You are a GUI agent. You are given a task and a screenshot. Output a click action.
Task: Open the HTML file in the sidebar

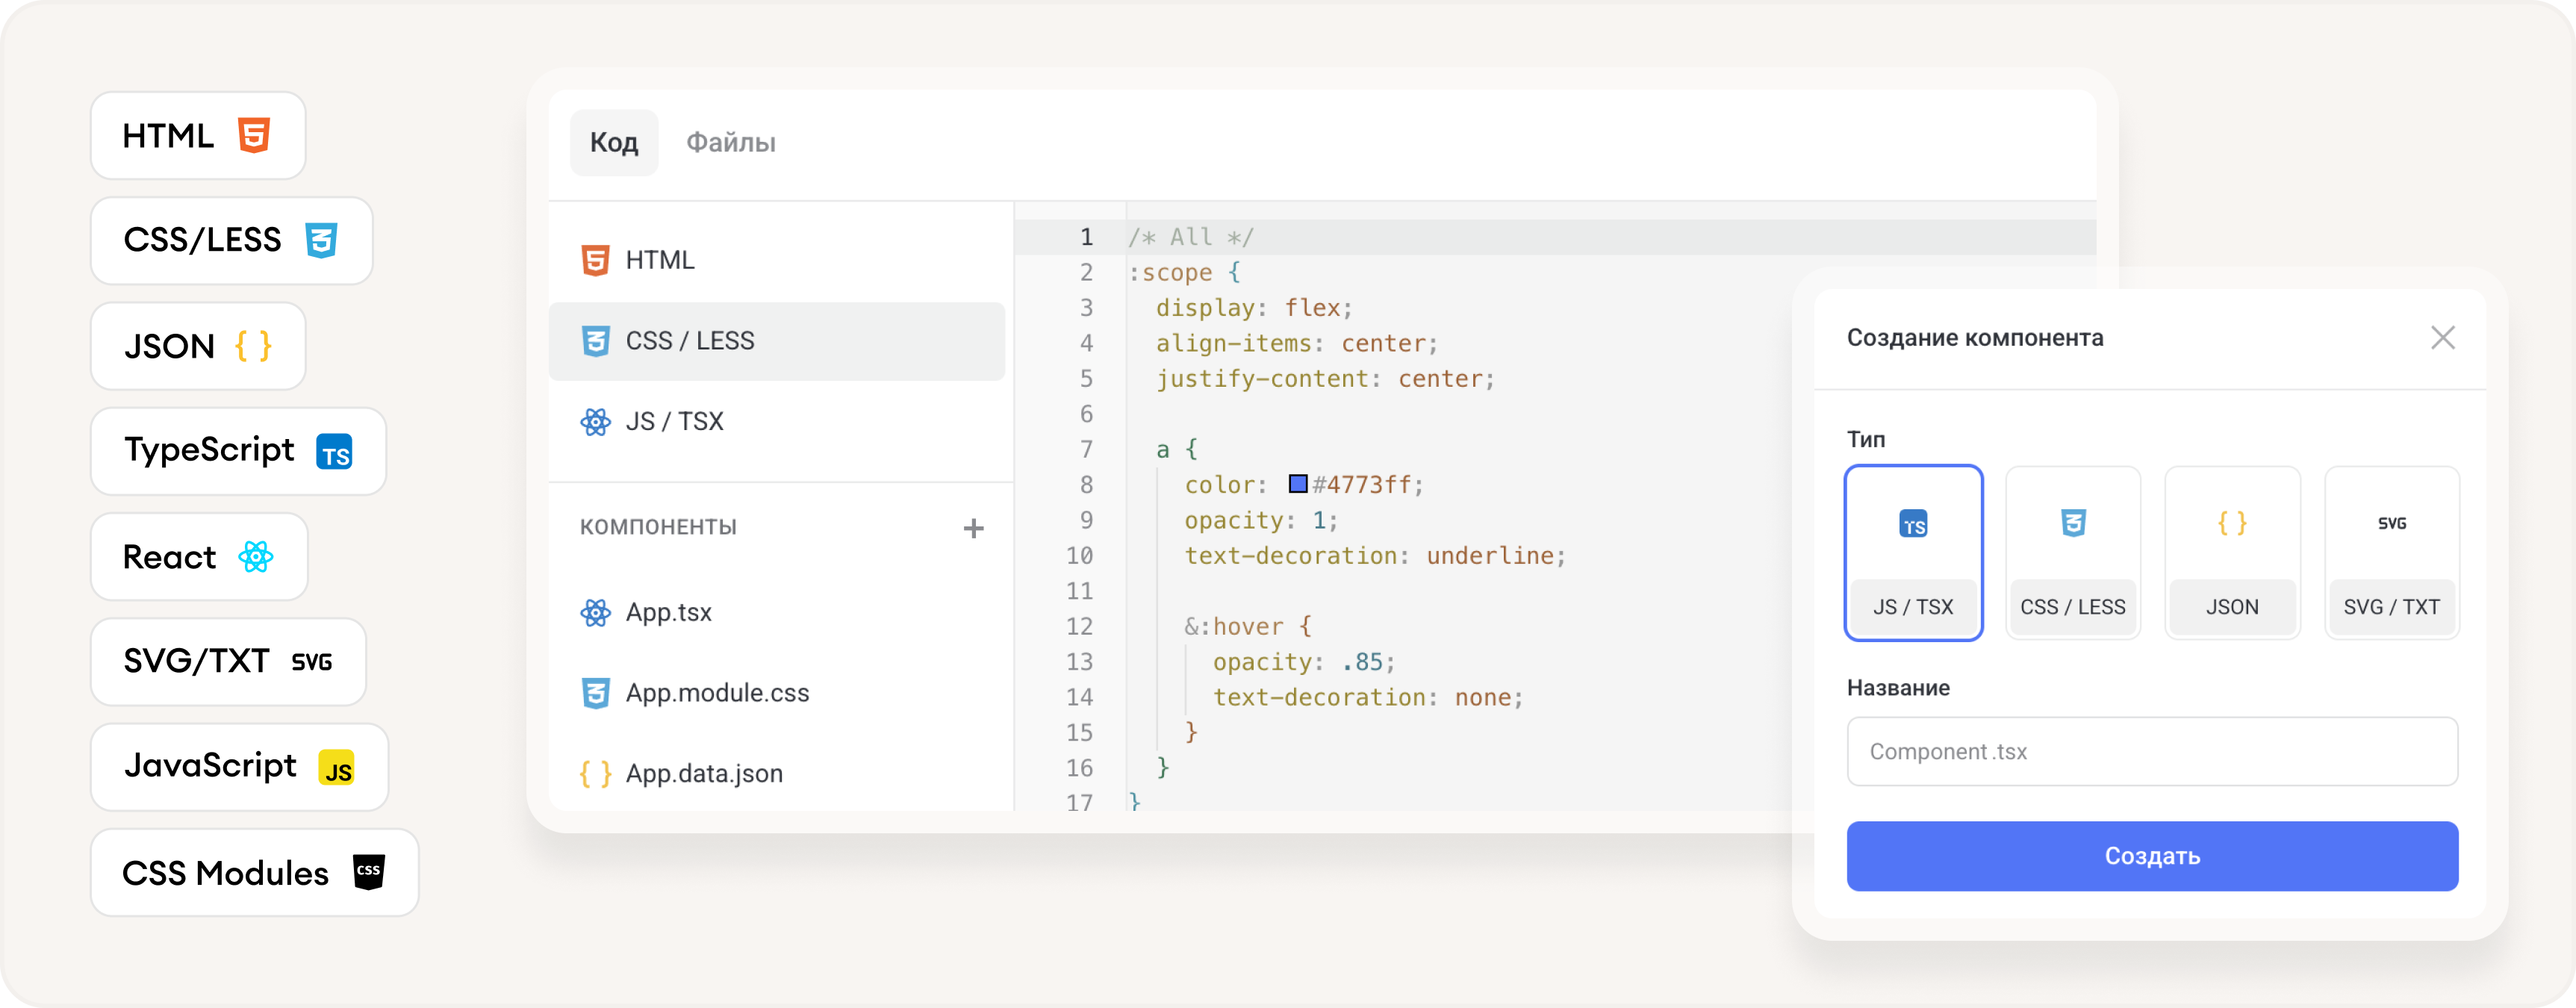click(777, 260)
